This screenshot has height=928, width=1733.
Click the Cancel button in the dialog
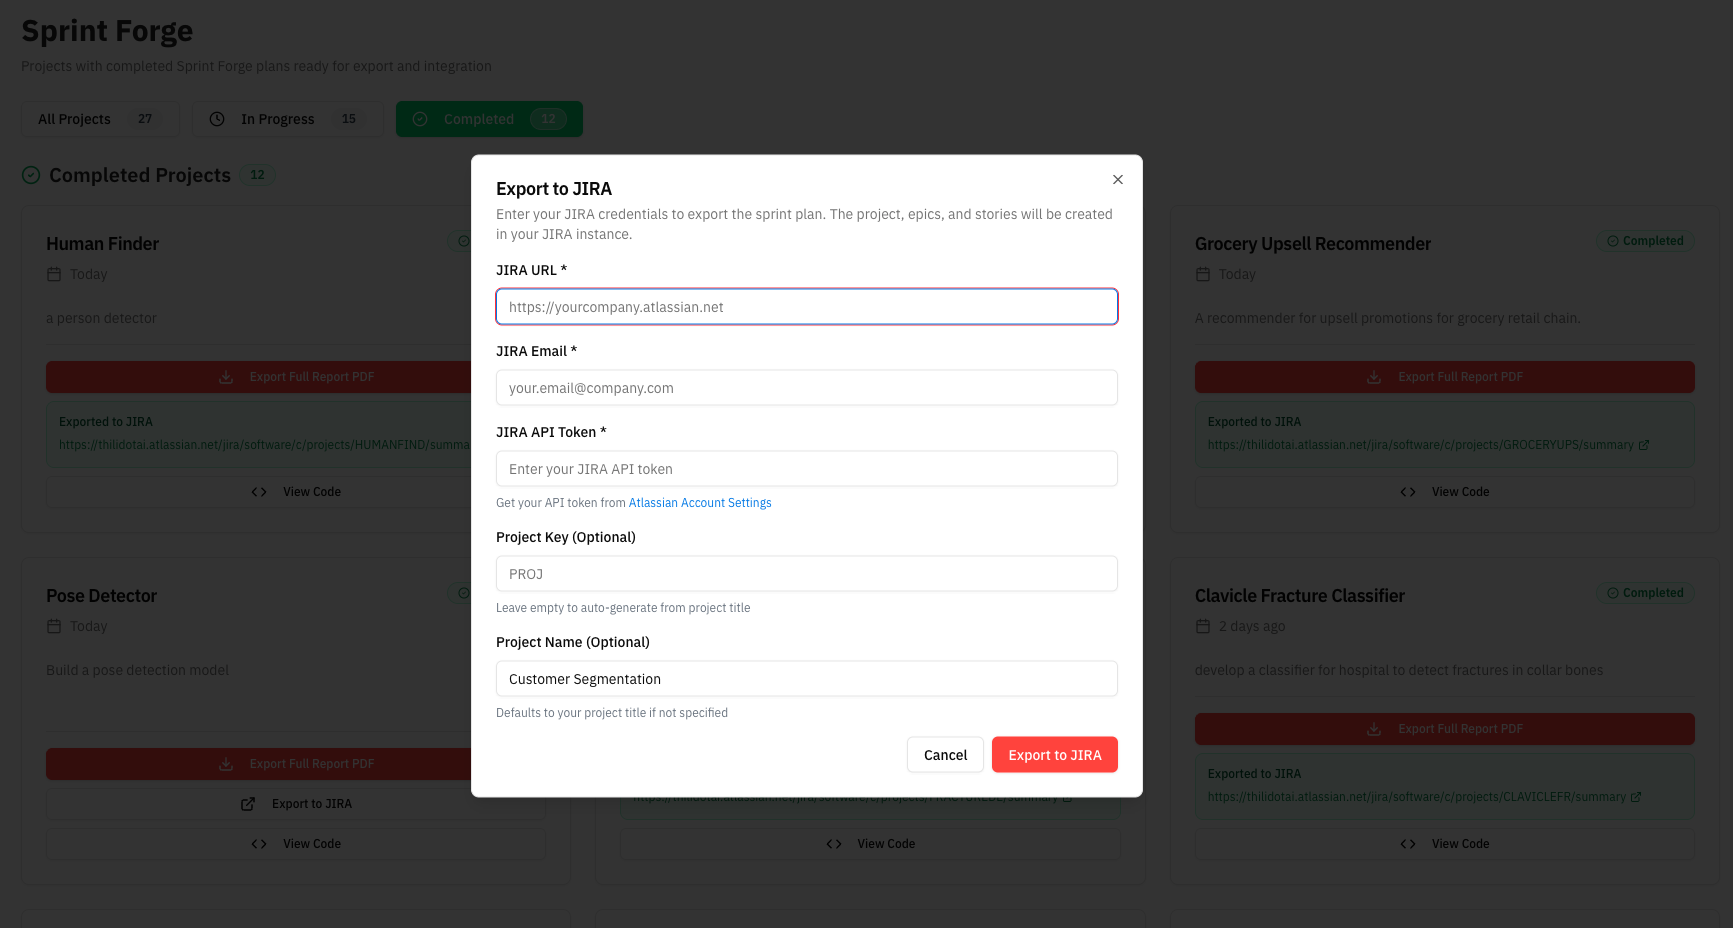[944, 754]
